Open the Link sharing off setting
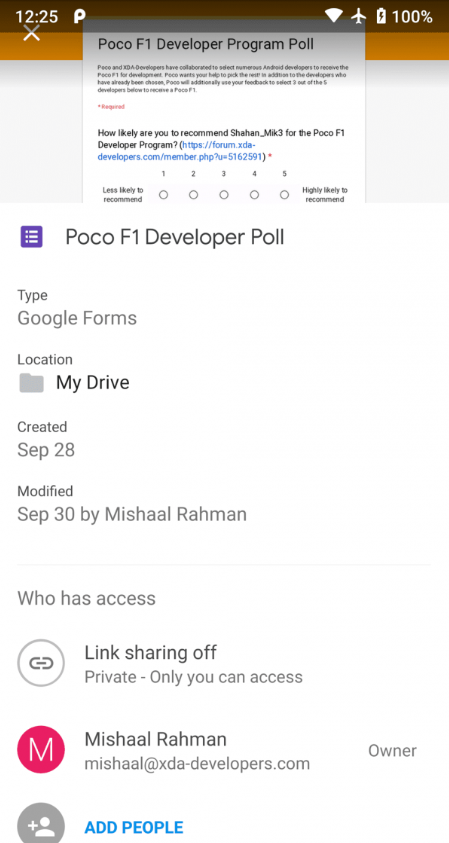Screen dimensions: 449x843 coord(224,663)
